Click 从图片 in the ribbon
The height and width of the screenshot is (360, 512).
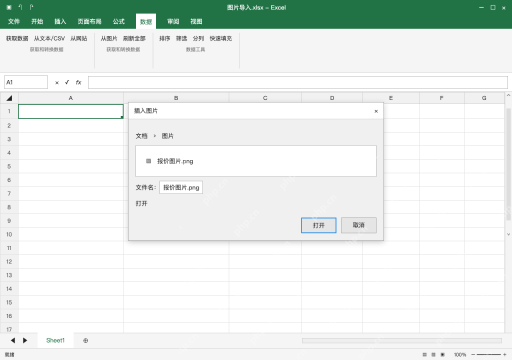[x=109, y=39]
